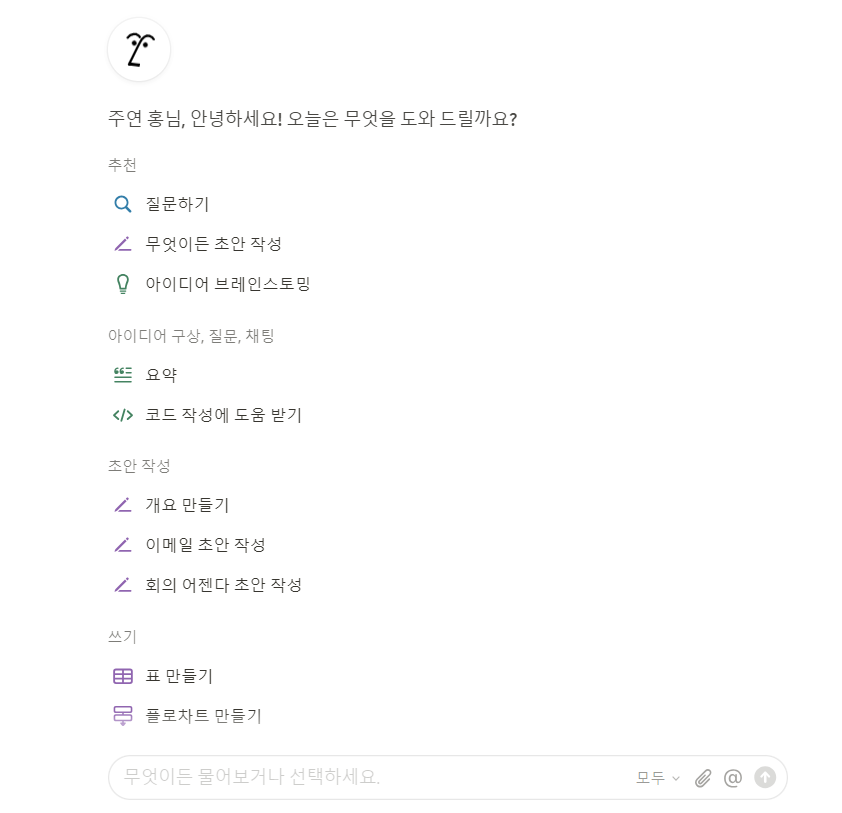This screenshot has width=842, height=813.
Task: Click the AI Companion avatar at the top
Action: [x=138, y=49]
